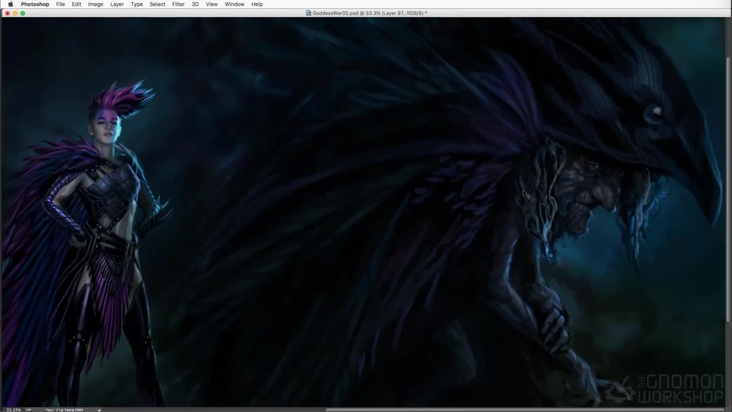Click the 33.33% zoom level field

14,410
